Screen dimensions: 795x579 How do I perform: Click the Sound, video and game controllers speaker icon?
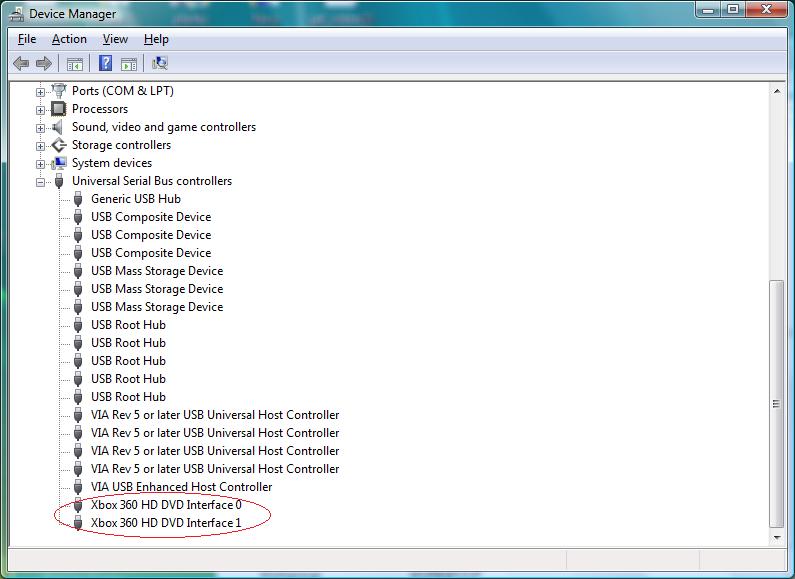pos(59,127)
